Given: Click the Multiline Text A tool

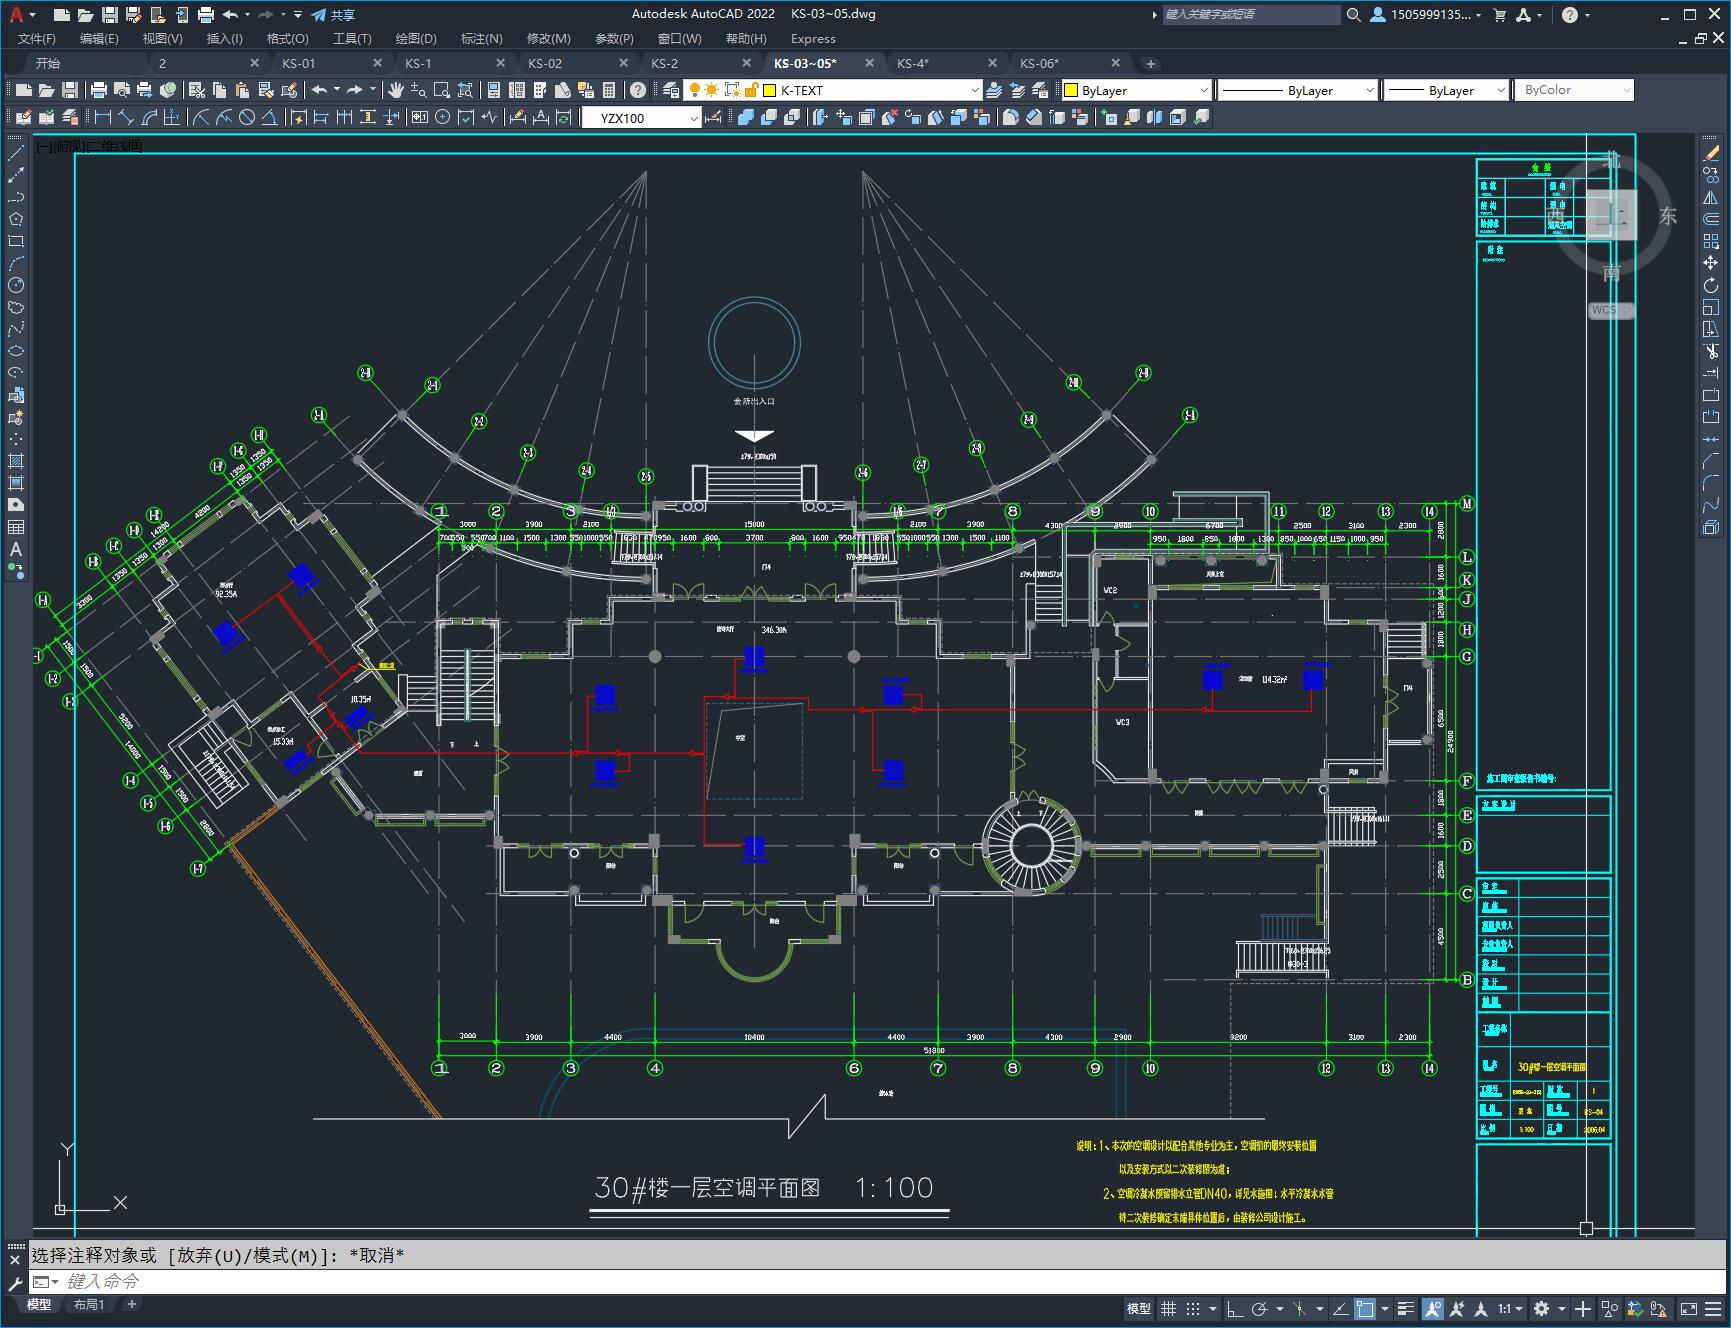Looking at the screenshot, I should tap(16, 549).
